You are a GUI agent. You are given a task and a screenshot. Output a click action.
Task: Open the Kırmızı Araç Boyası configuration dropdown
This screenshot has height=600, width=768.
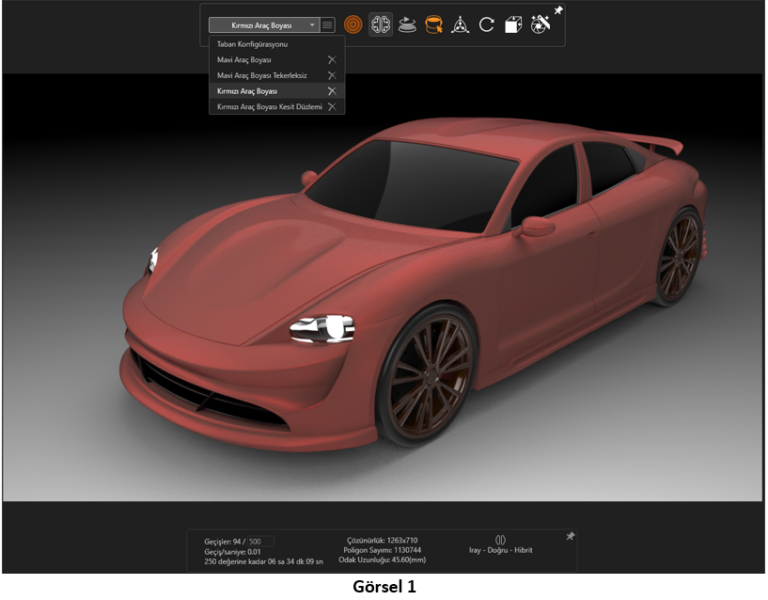[x=263, y=25]
